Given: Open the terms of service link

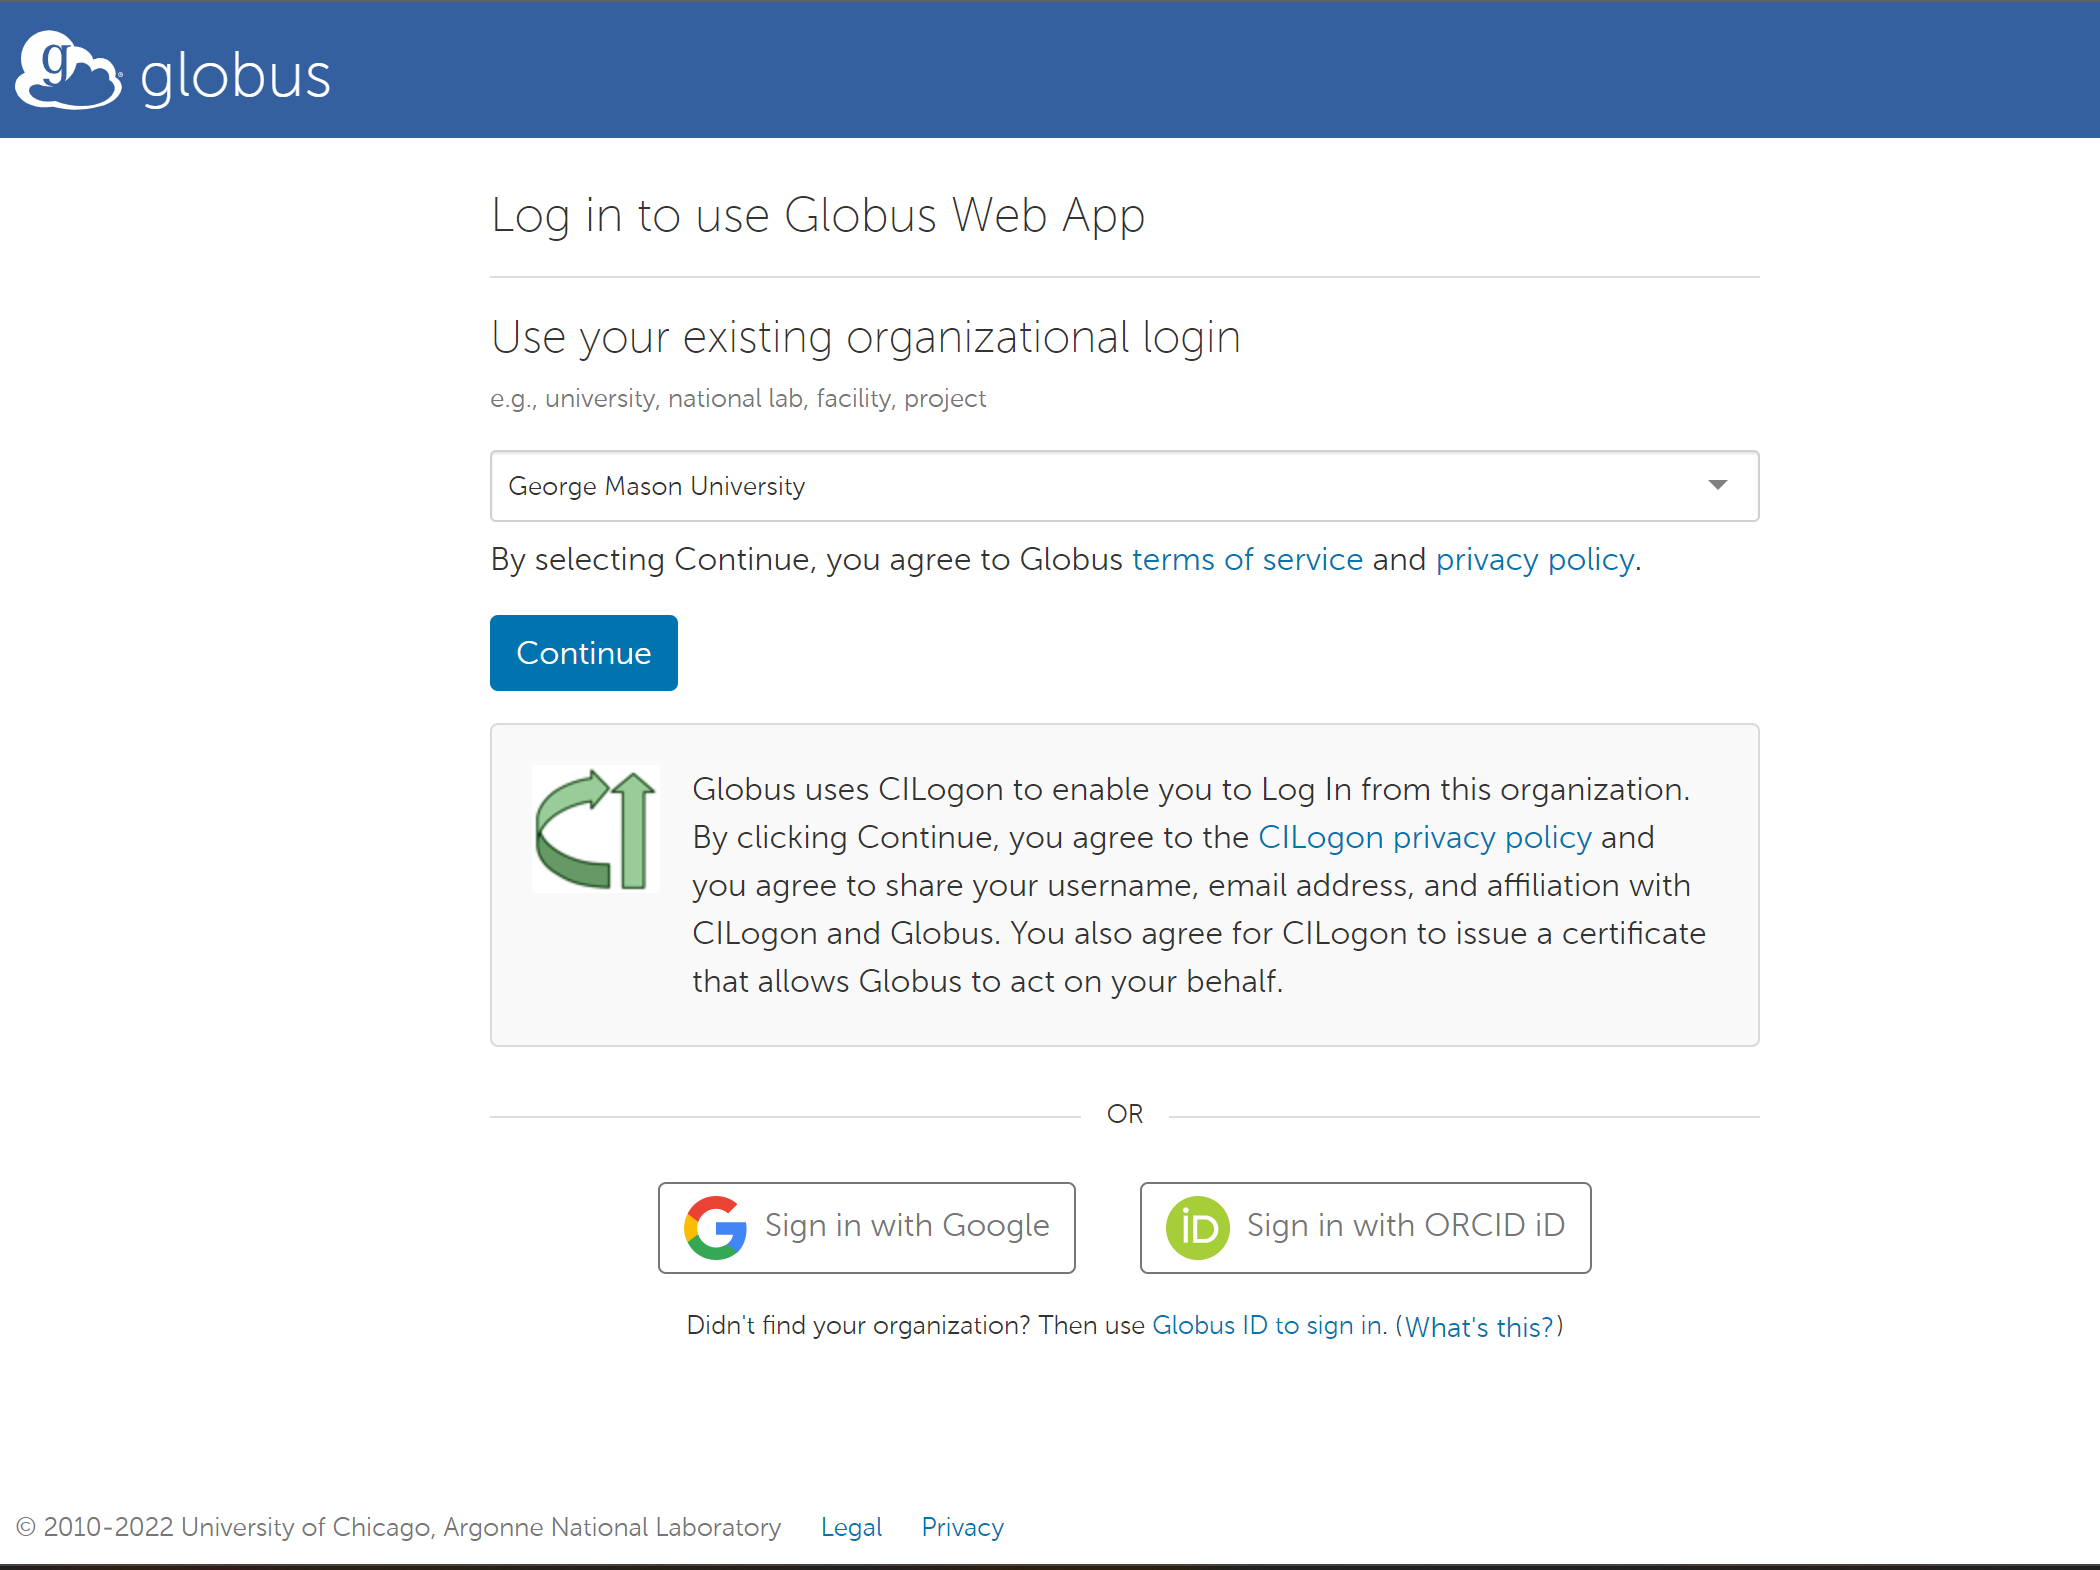Looking at the screenshot, I should 1247,559.
